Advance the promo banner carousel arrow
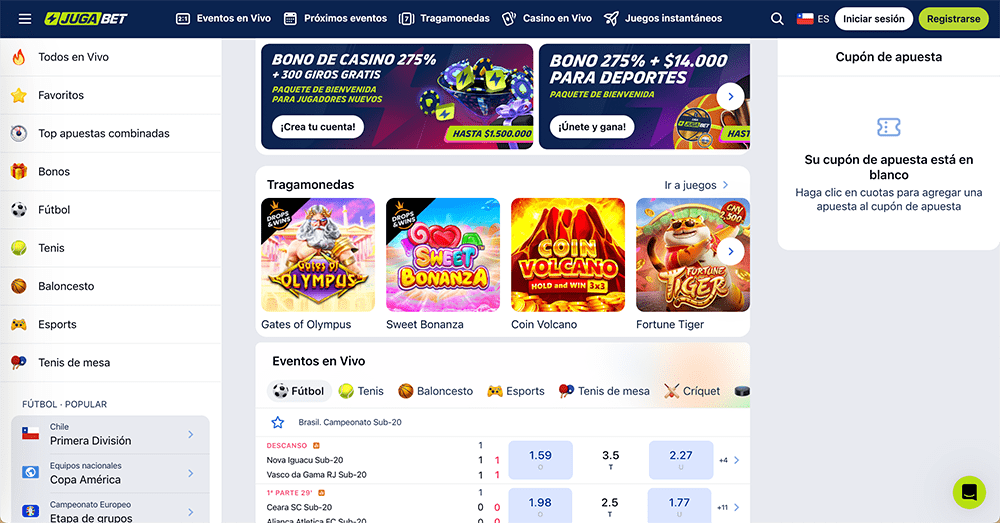The width and height of the screenshot is (1000, 523). (730, 96)
